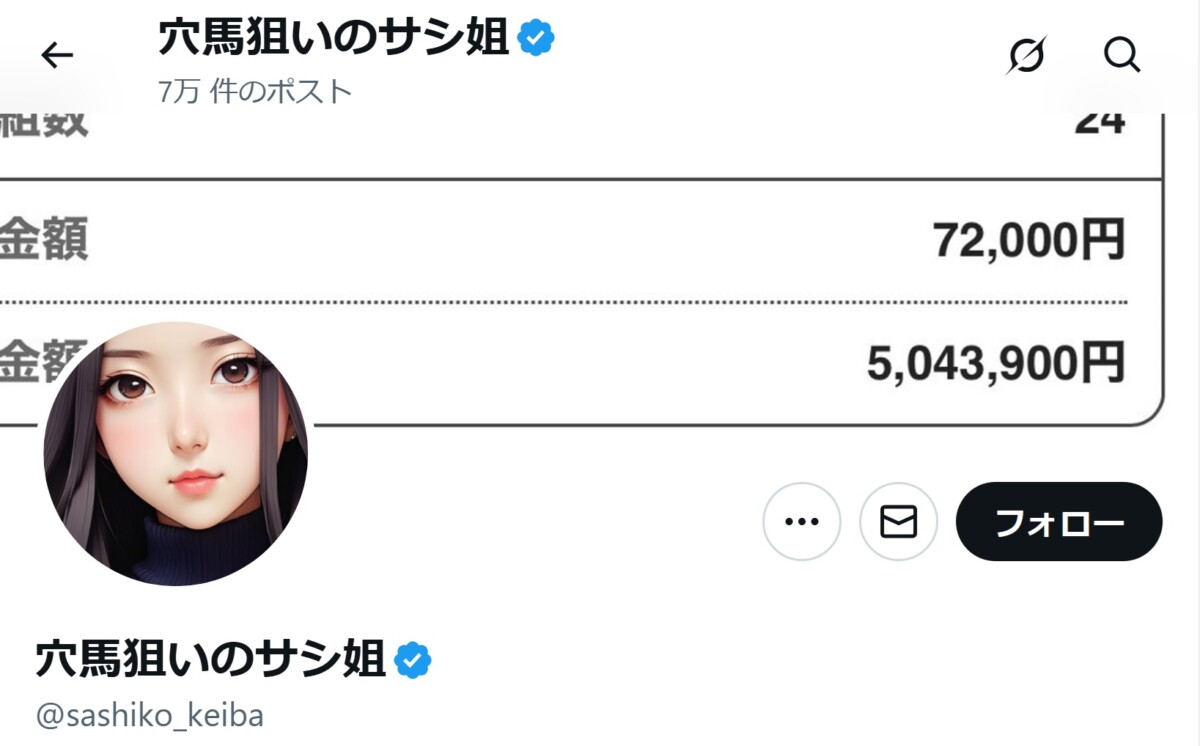Click the solid line above 72,000円
The width and height of the screenshot is (1200, 746).
600,180
